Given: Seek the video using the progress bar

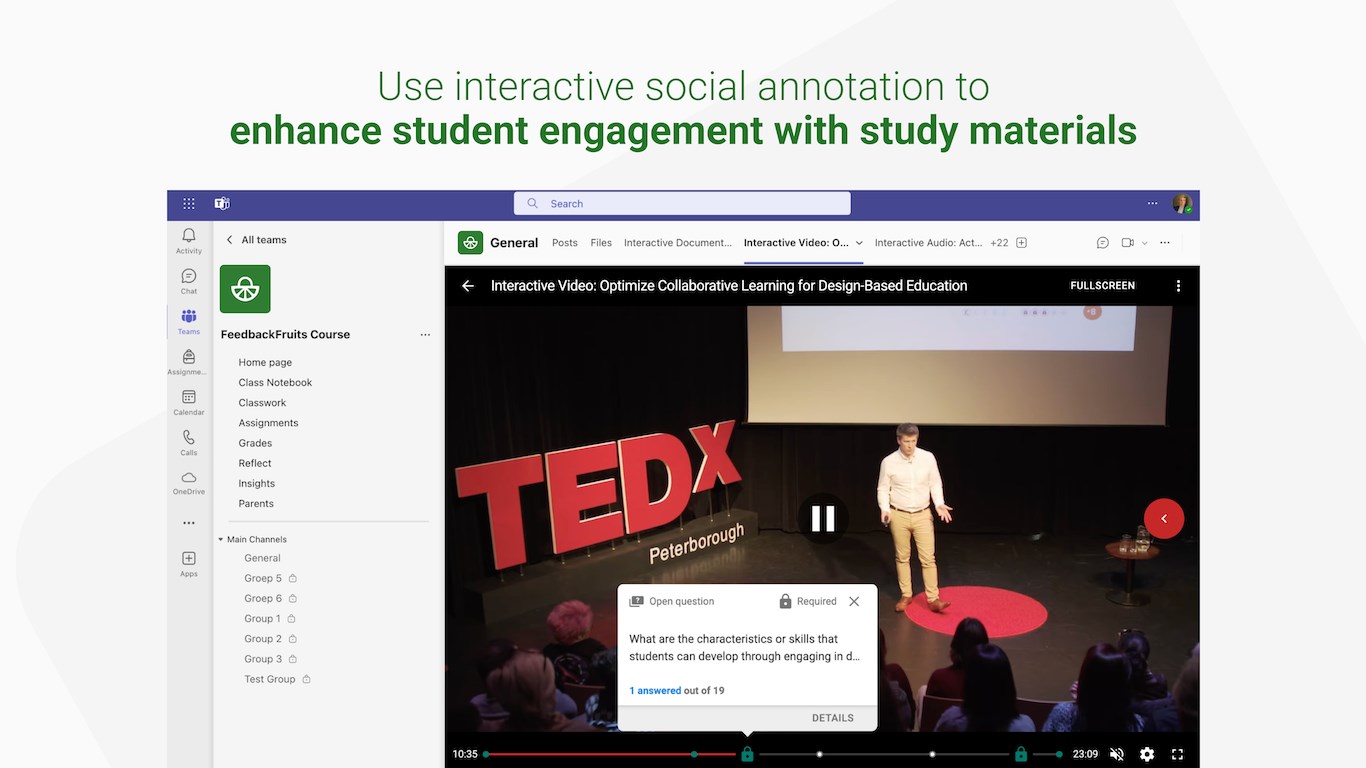Looking at the screenshot, I should [x=771, y=754].
